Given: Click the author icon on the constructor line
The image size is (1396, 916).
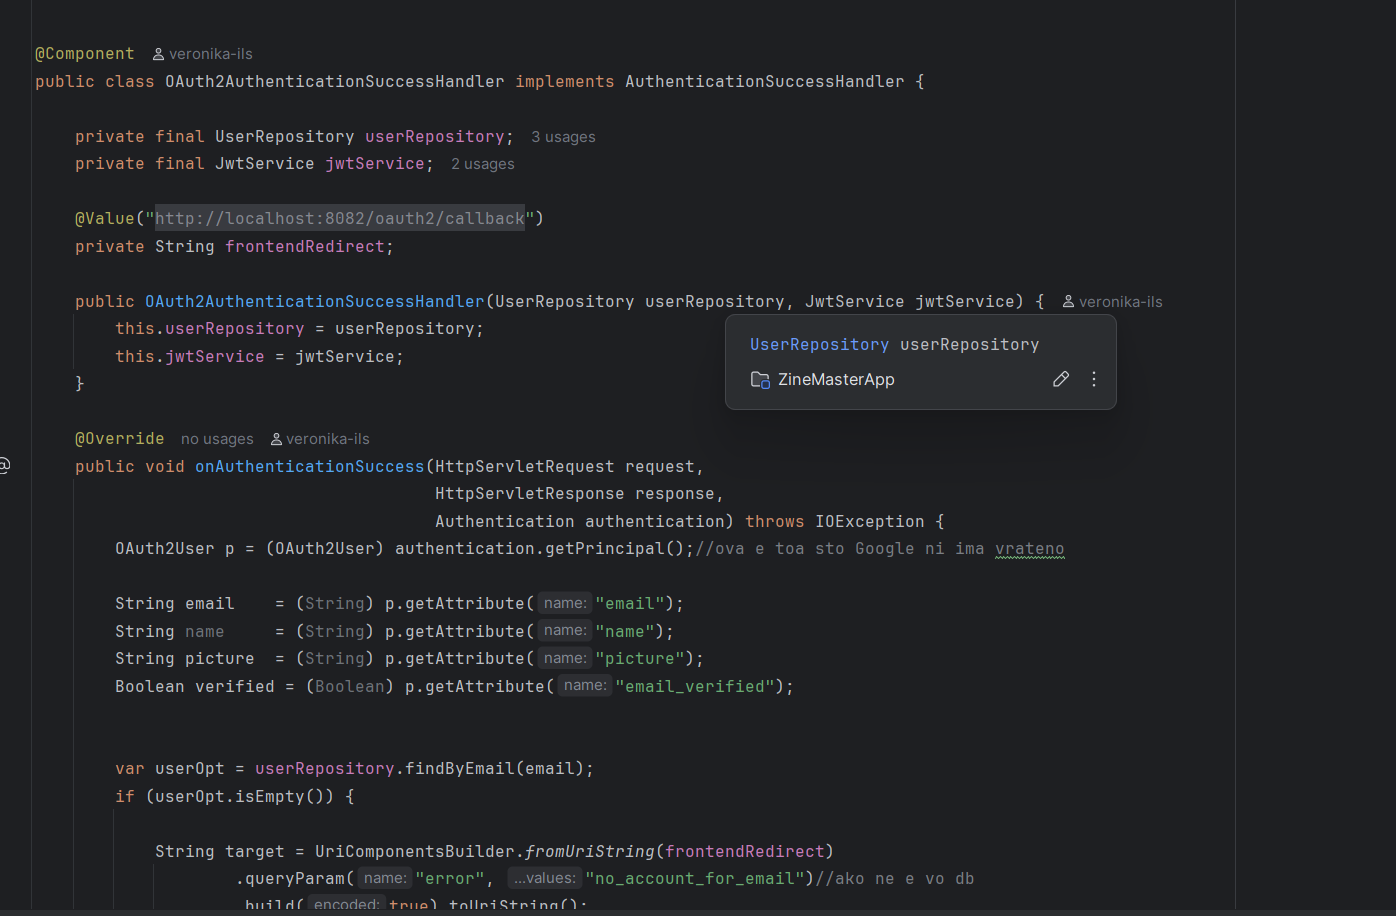Looking at the screenshot, I should (x=1068, y=302).
